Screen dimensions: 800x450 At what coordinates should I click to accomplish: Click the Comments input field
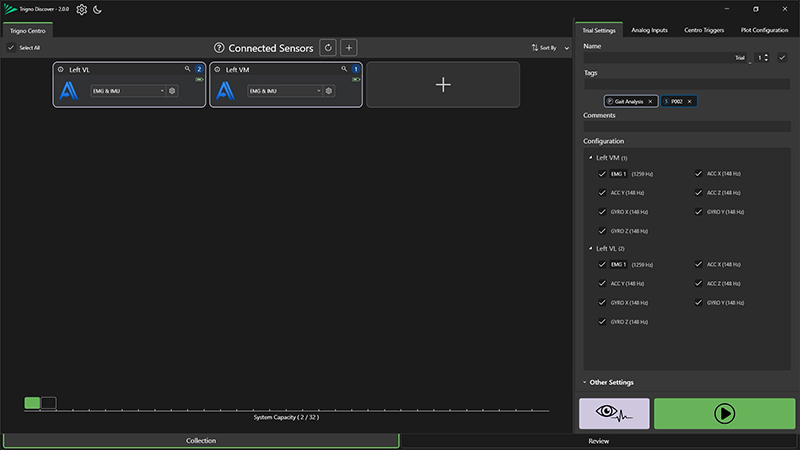[x=687, y=127]
